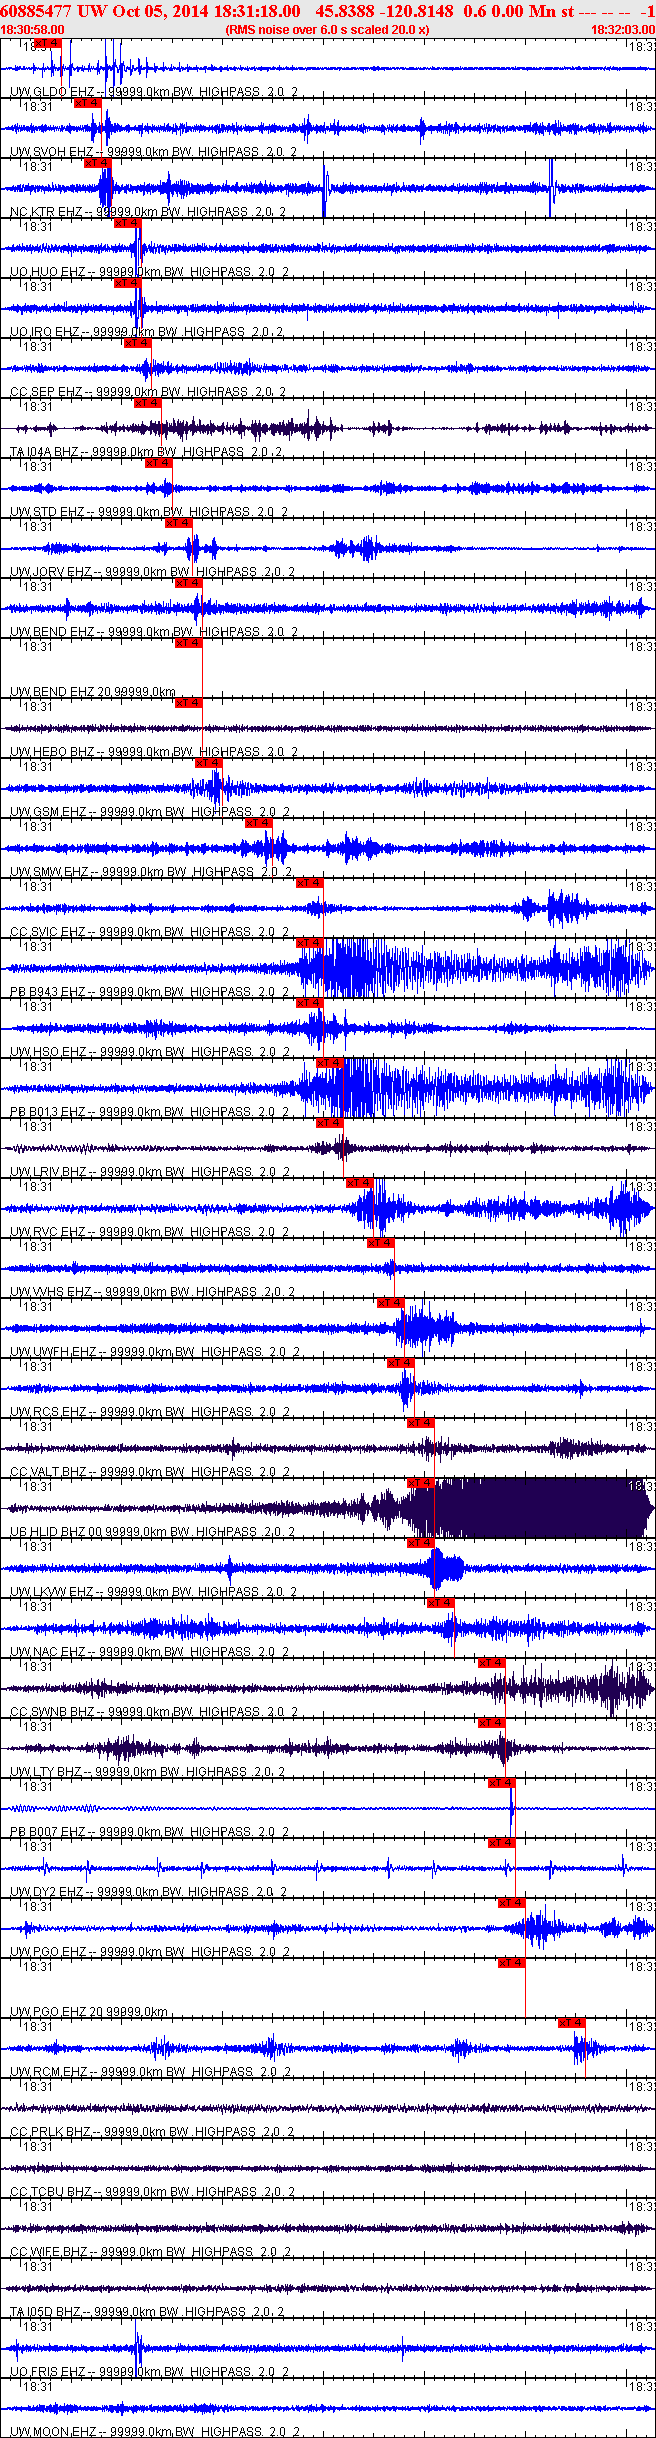Screen dimensions: 656x2438
Task: Click the UW.LTY BHZ station label
Action: [47, 1772]
